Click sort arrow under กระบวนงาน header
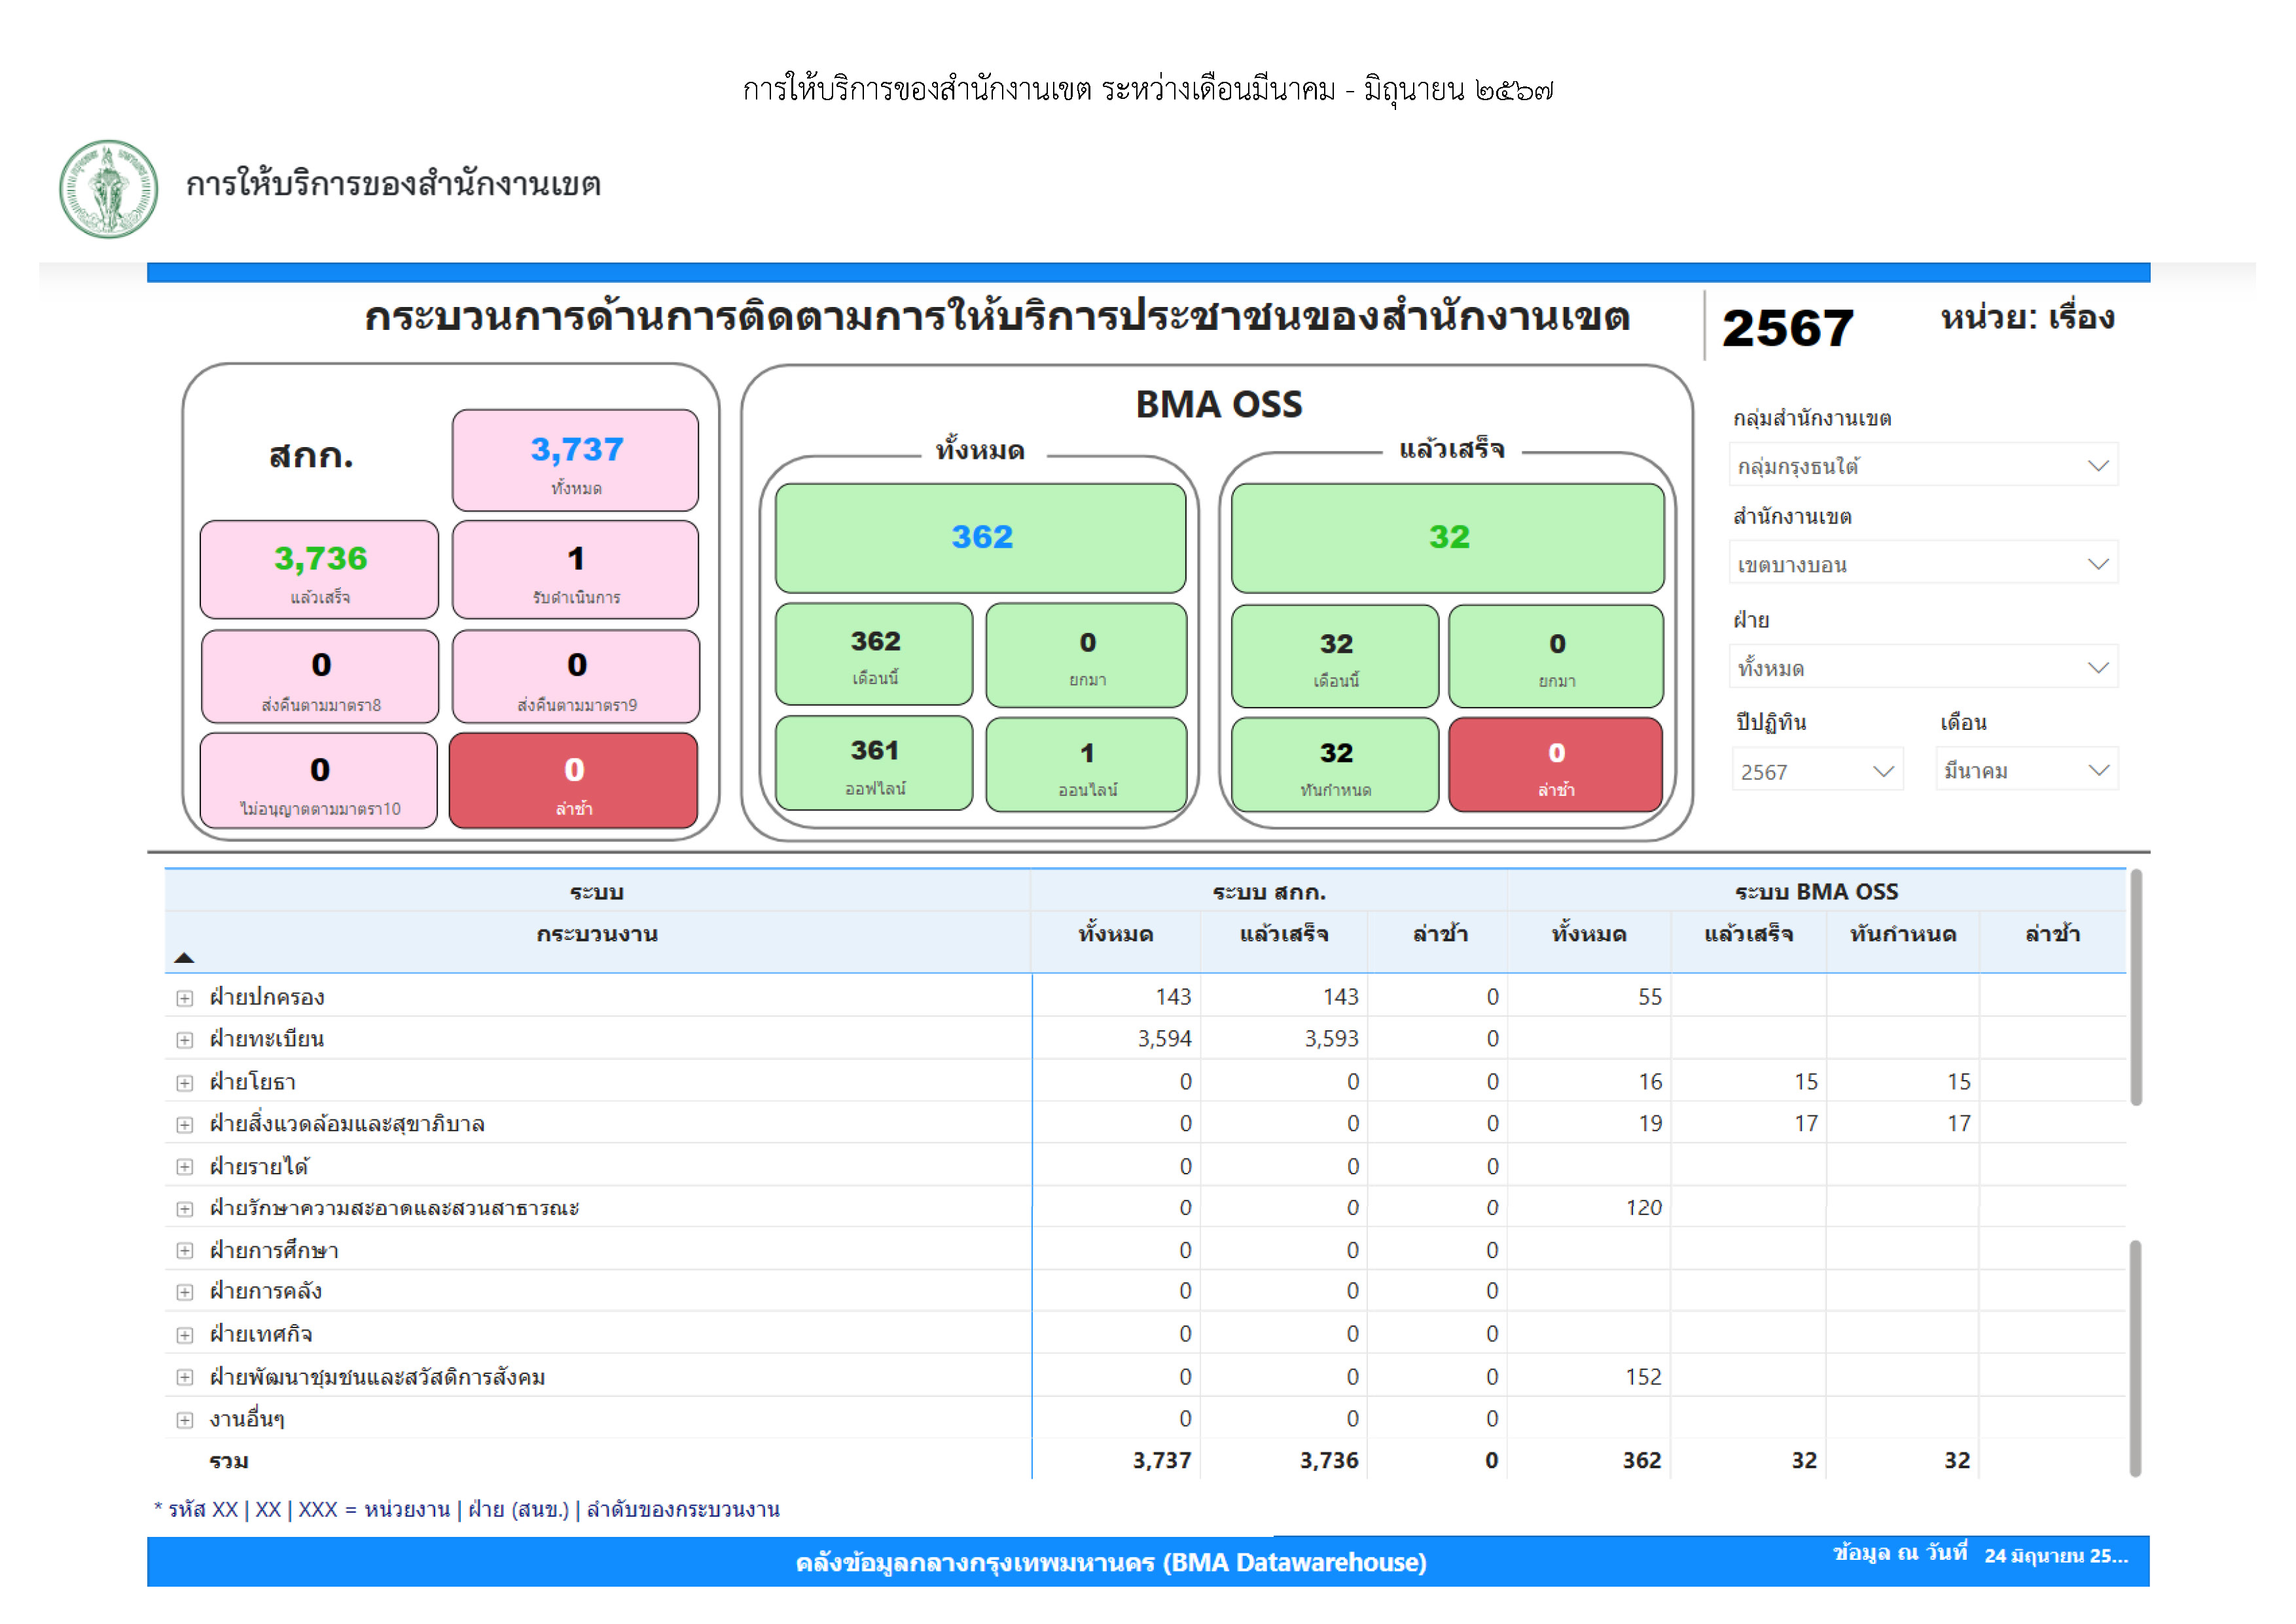Viewport: 2296px width, 1624px height. pyautogui.click(x=184, y=958)
